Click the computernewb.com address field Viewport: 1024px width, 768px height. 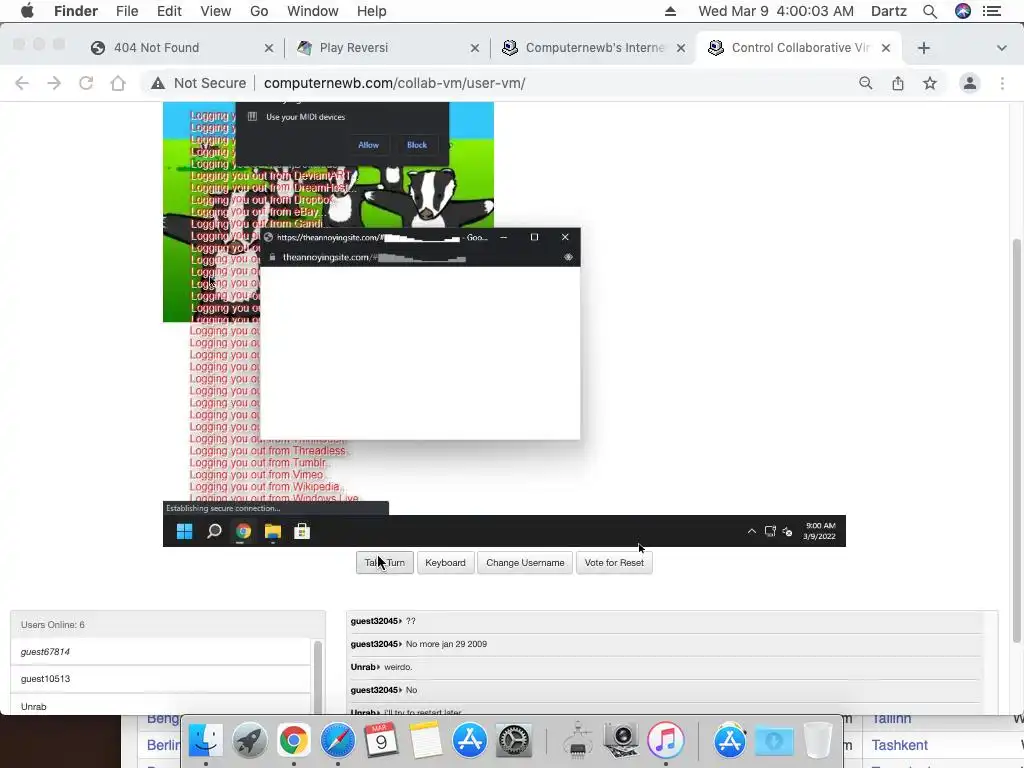point(394,83)
